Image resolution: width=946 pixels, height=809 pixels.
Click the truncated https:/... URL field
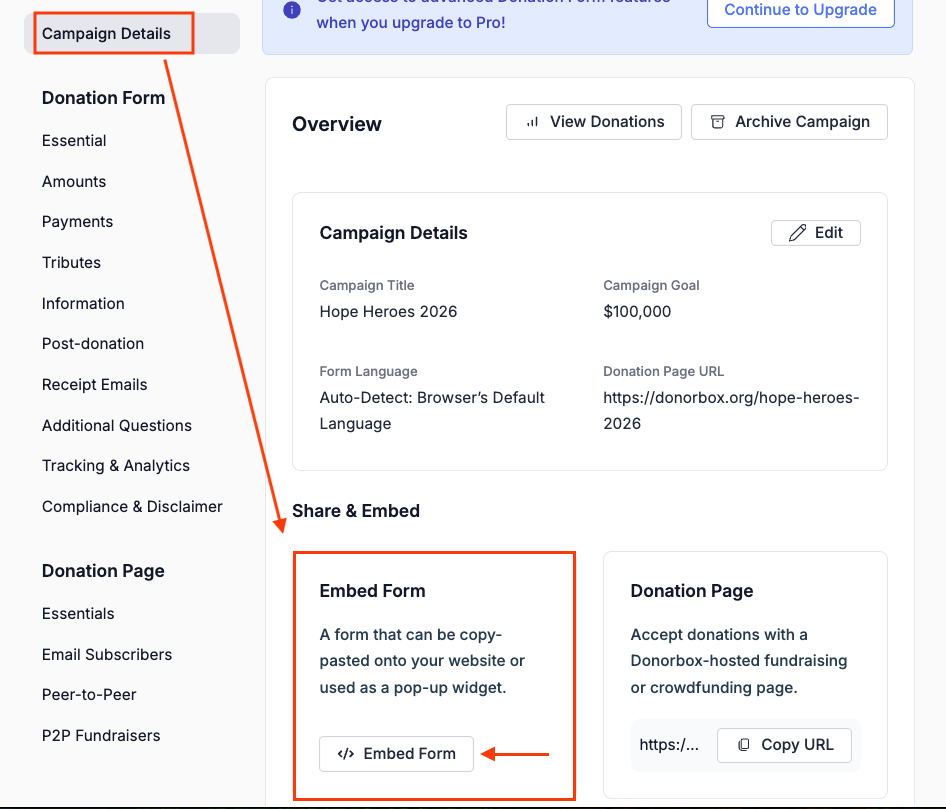669,746
